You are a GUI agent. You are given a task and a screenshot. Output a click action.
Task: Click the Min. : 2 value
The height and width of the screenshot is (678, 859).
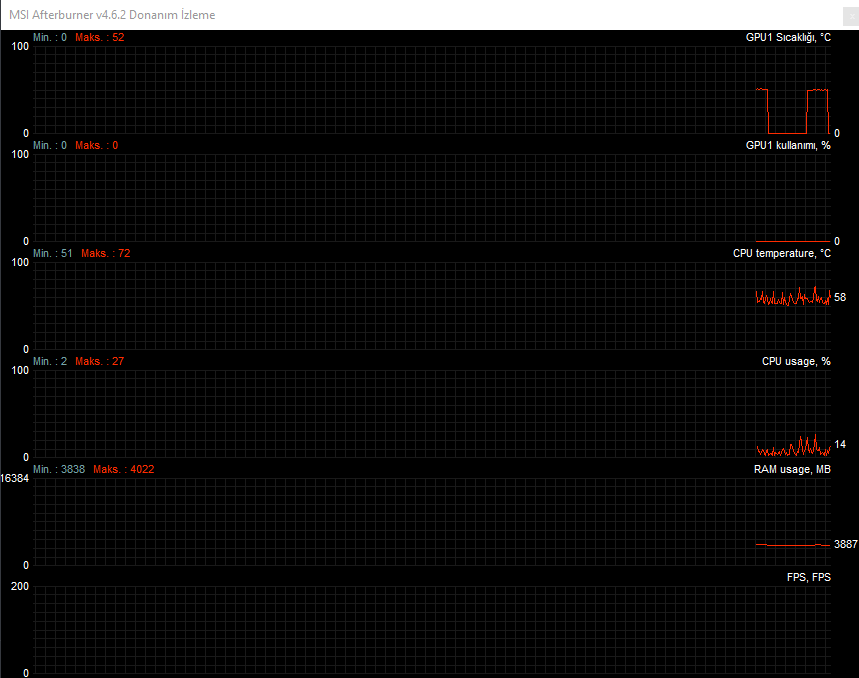[x=50, y=361]
